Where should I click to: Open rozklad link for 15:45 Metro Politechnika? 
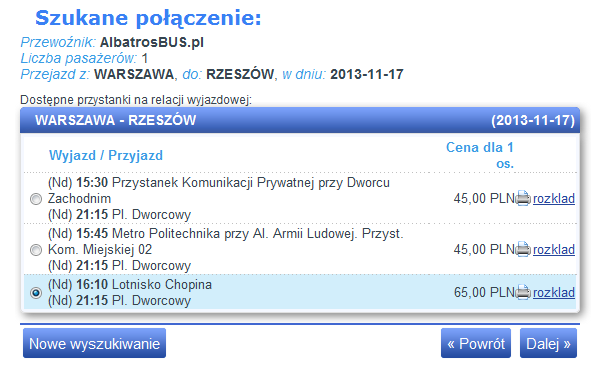[x=554, y=250]
